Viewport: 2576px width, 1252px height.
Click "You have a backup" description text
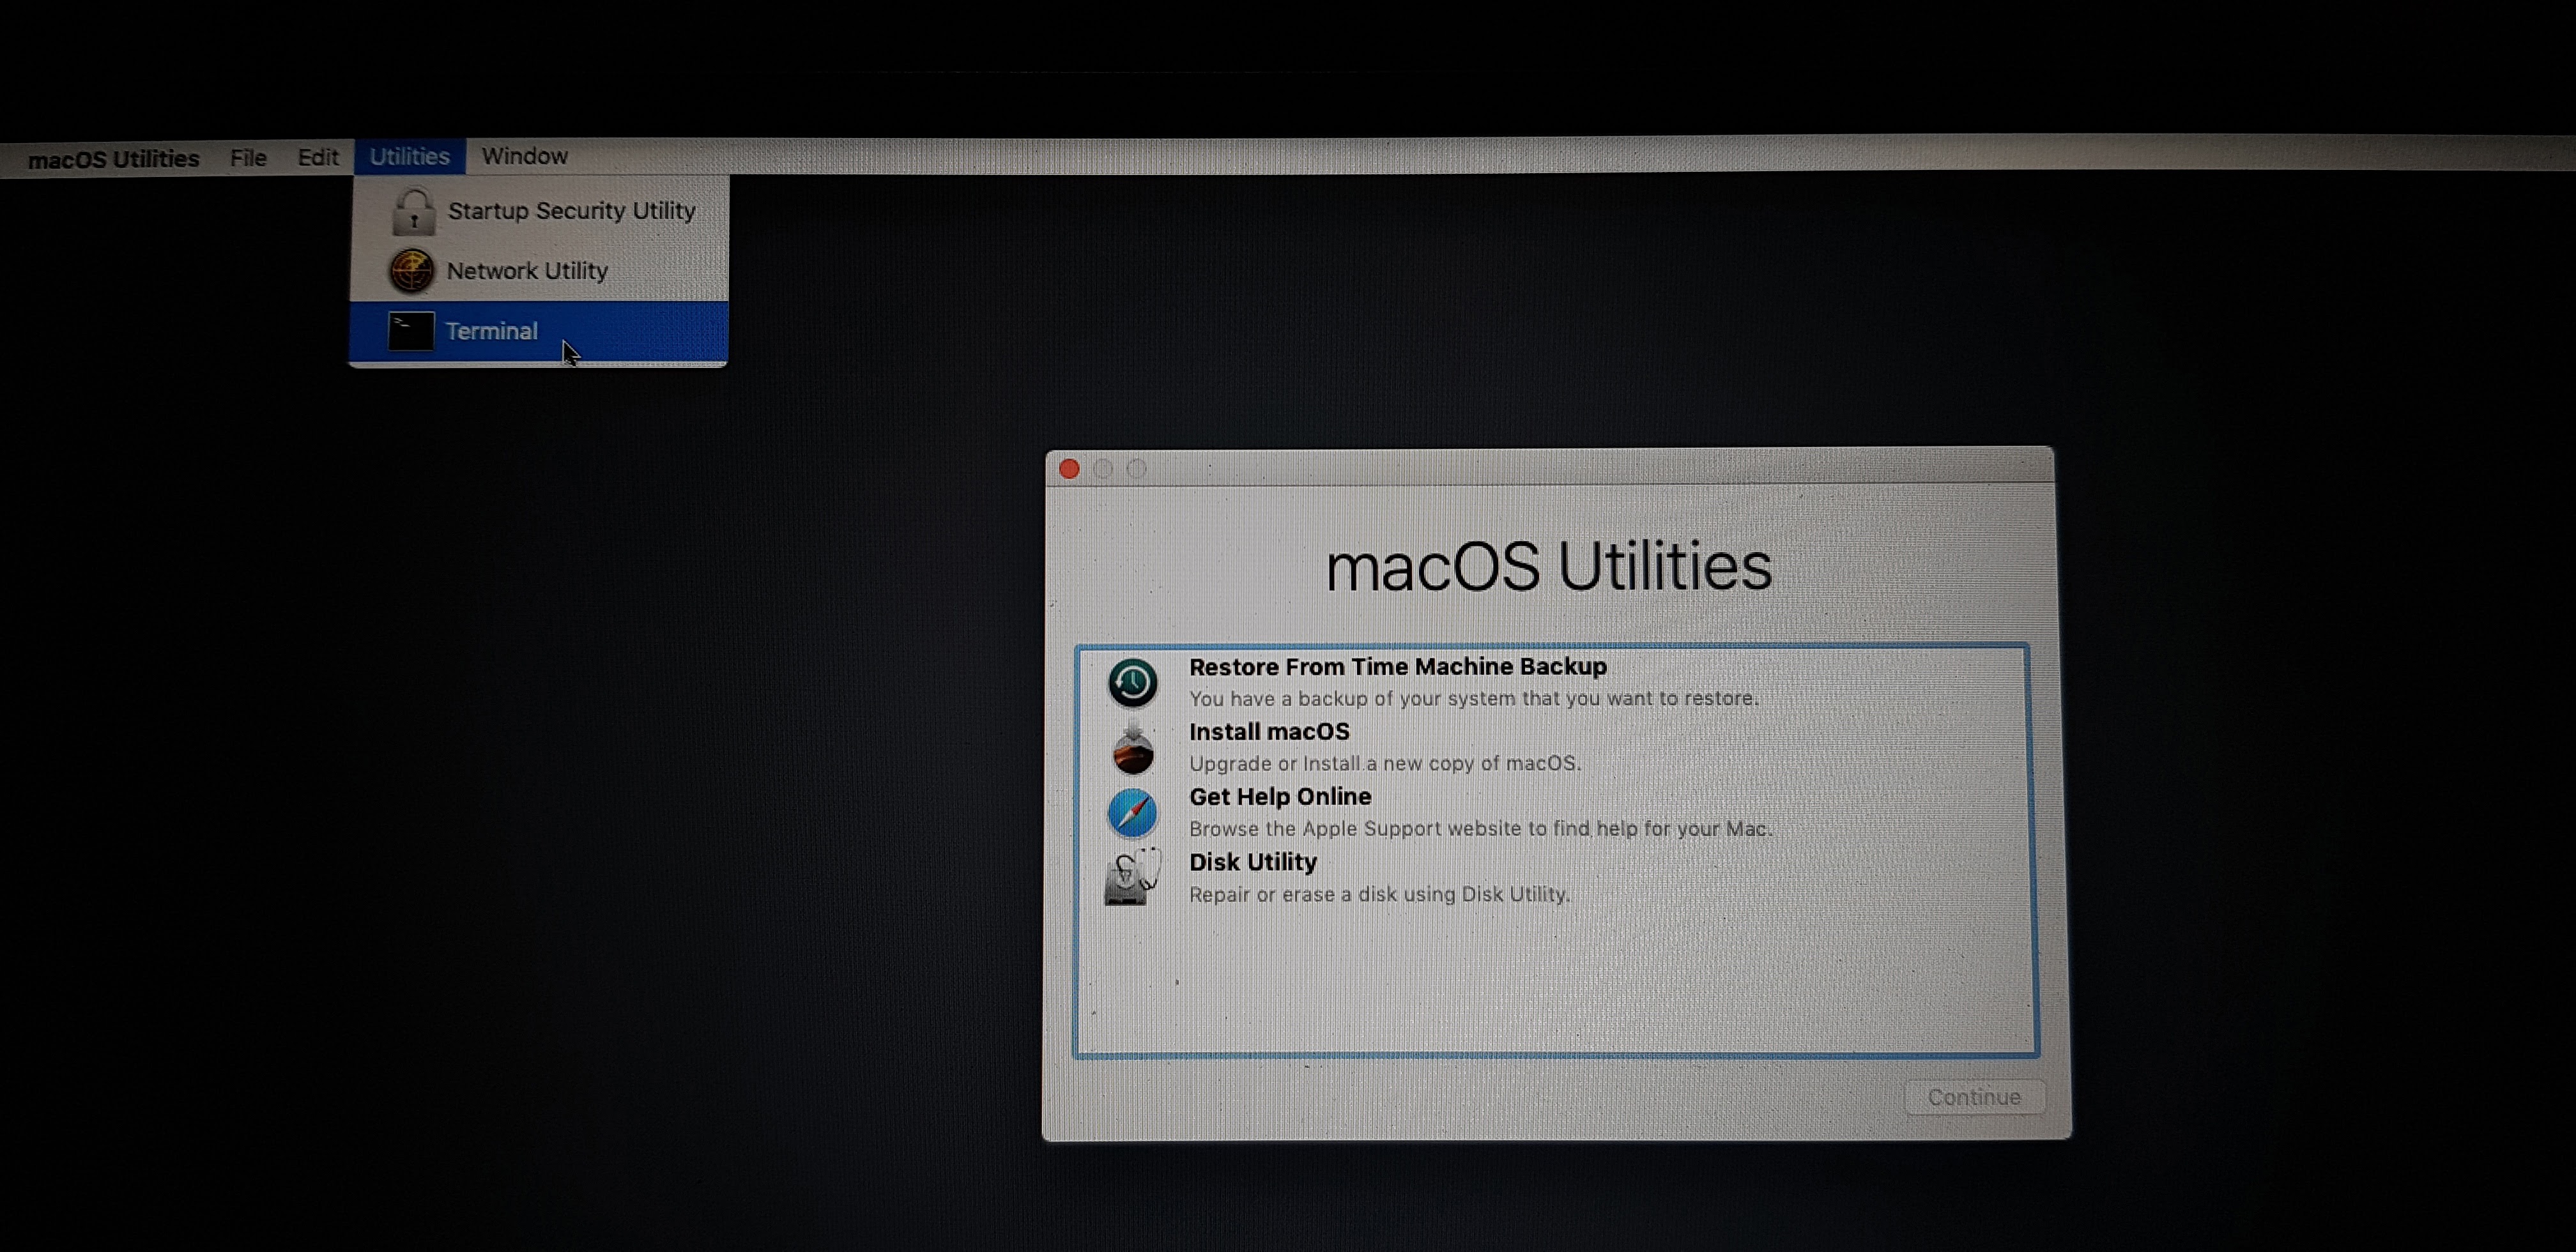(x=1473, y=698)
